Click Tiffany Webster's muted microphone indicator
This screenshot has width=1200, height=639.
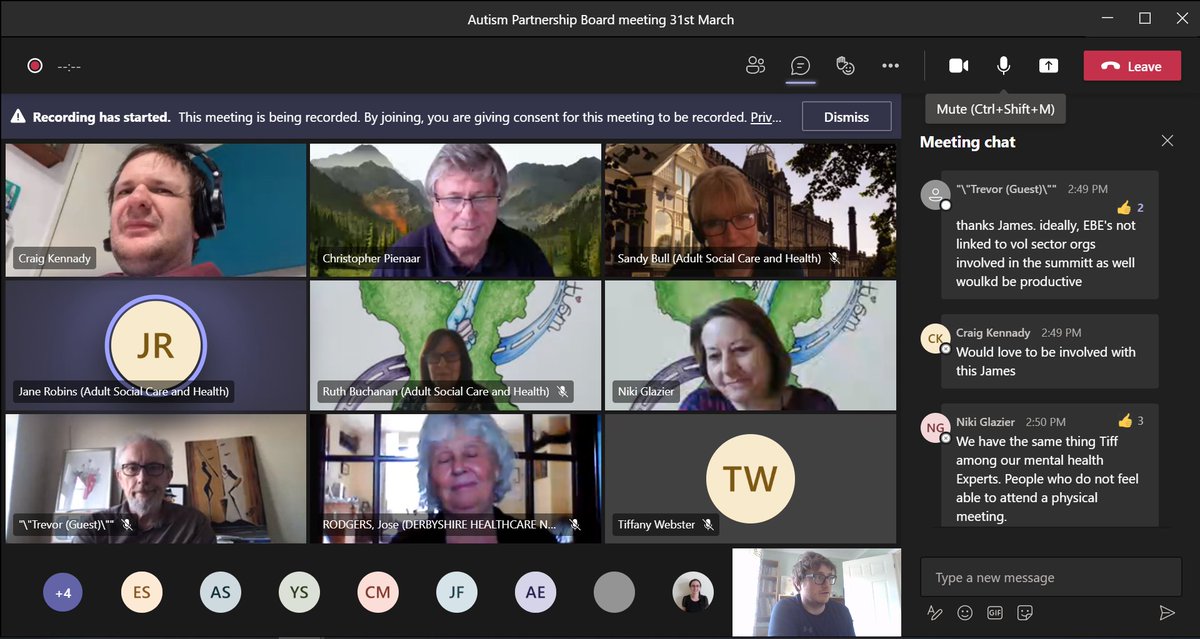tap(708, 524)
